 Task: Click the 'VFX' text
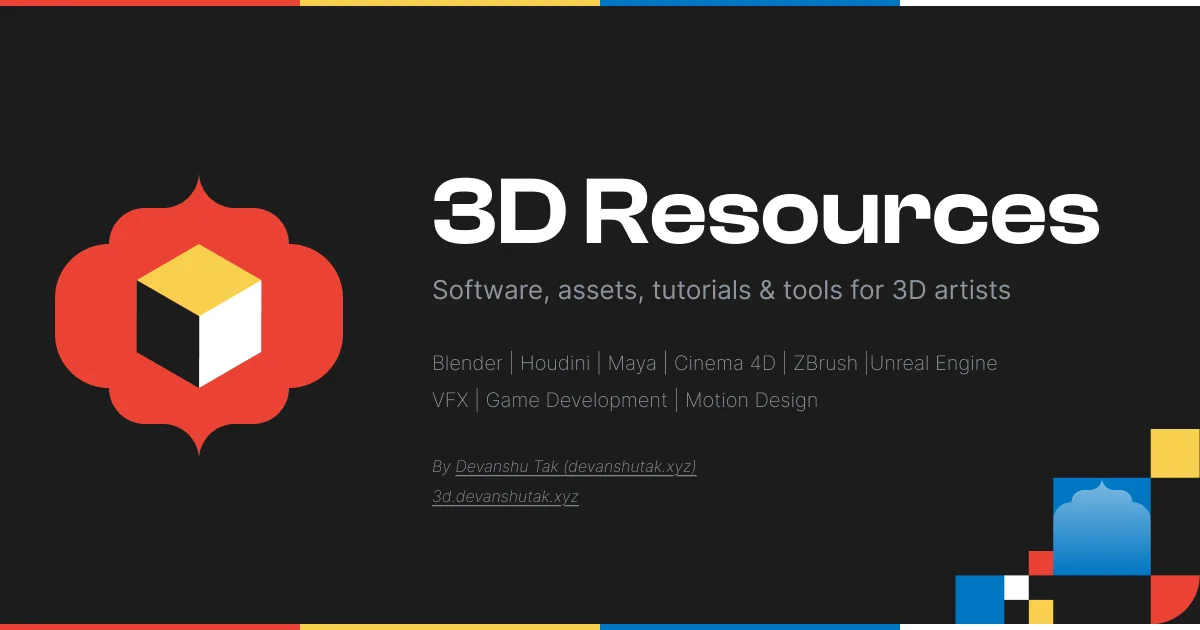click(450, 400)
